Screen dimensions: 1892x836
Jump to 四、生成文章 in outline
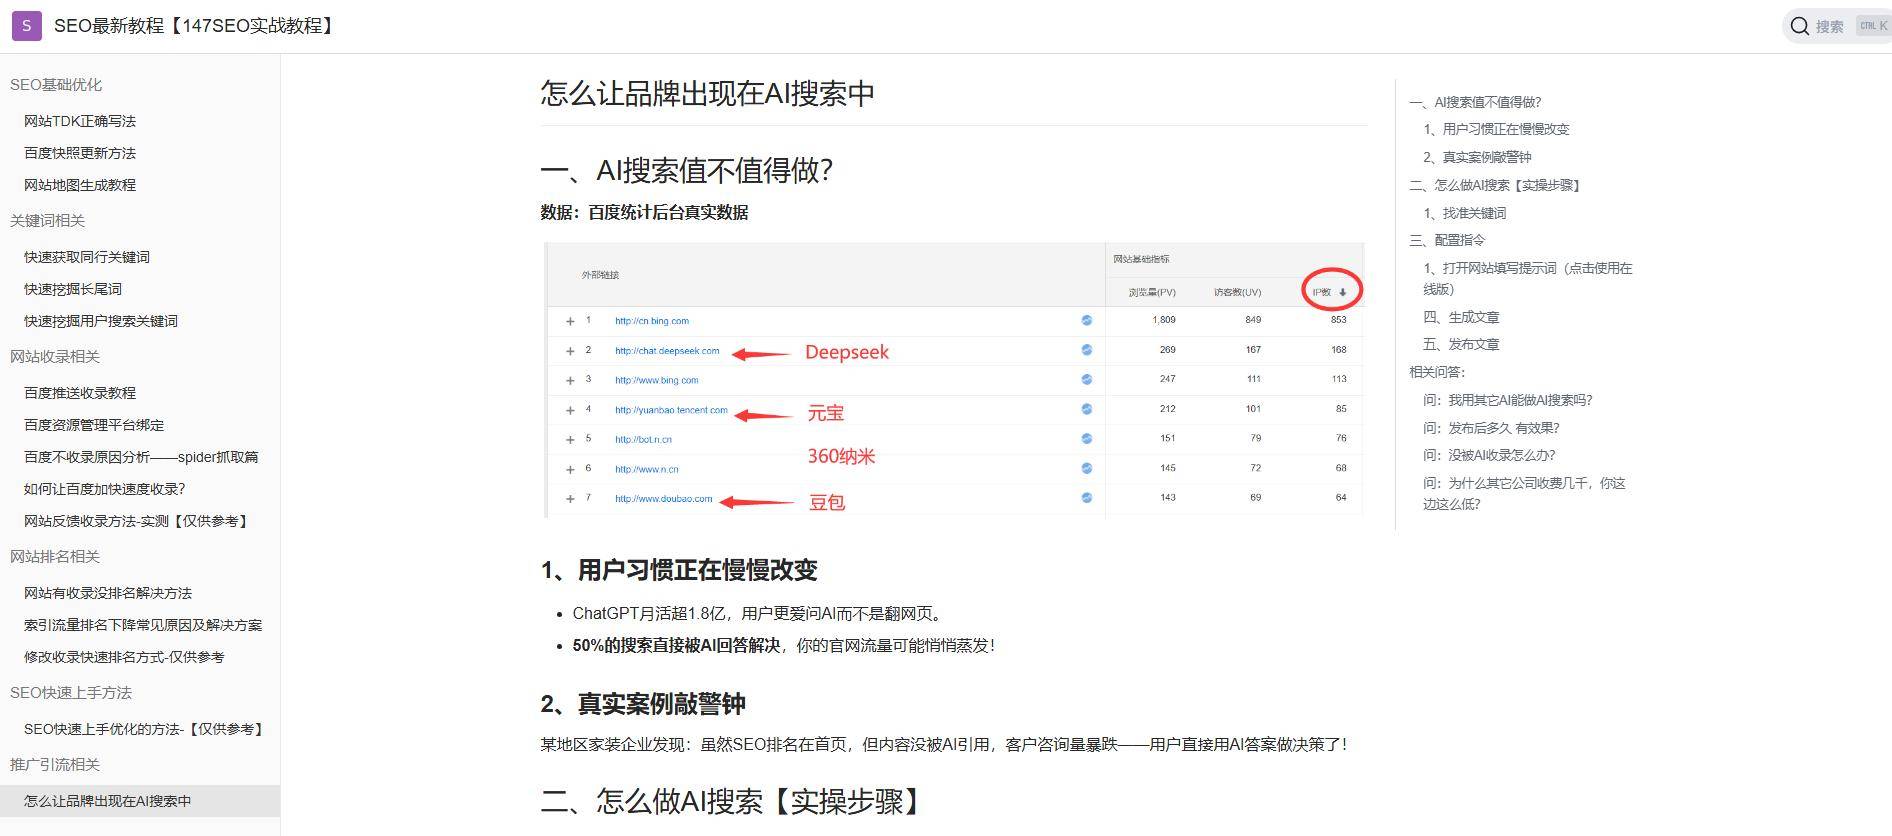[x=1461, y=317]
